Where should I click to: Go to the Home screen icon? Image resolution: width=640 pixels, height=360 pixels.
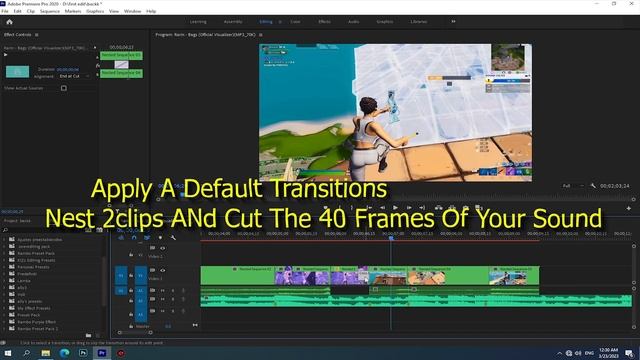tap(9, 22)
